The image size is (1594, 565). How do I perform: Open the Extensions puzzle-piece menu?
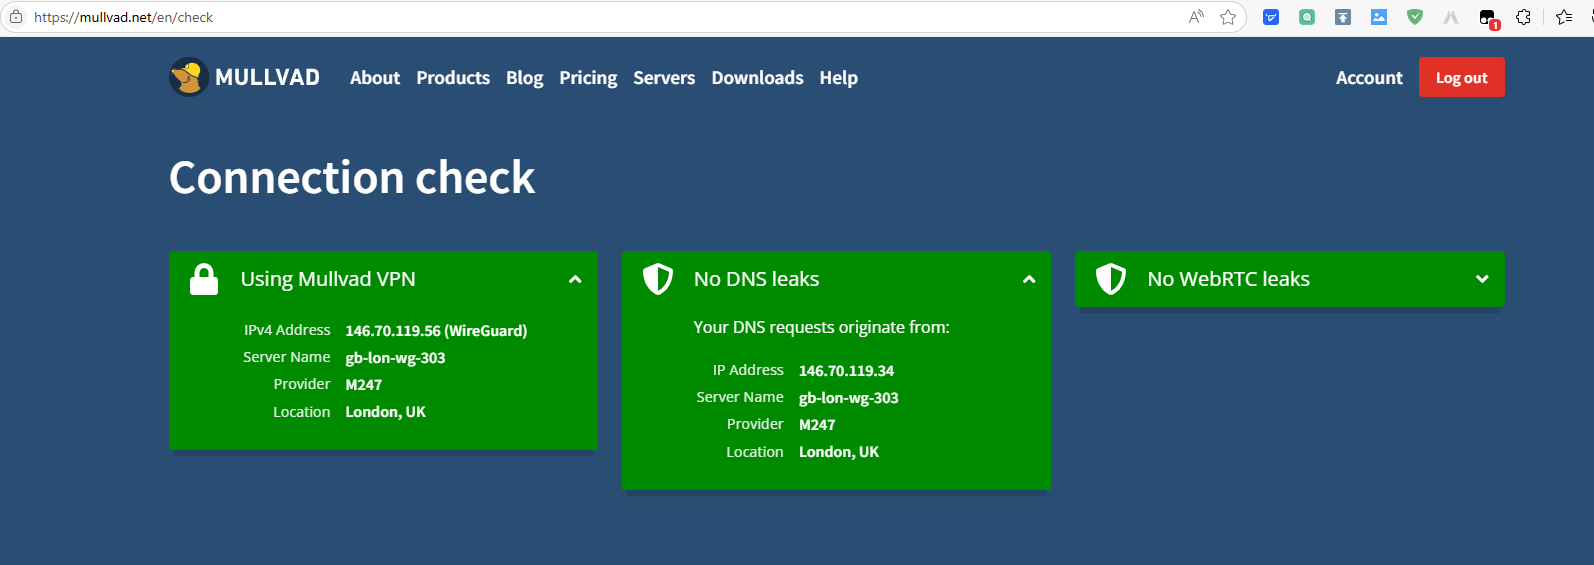[x=1523, y=17]
